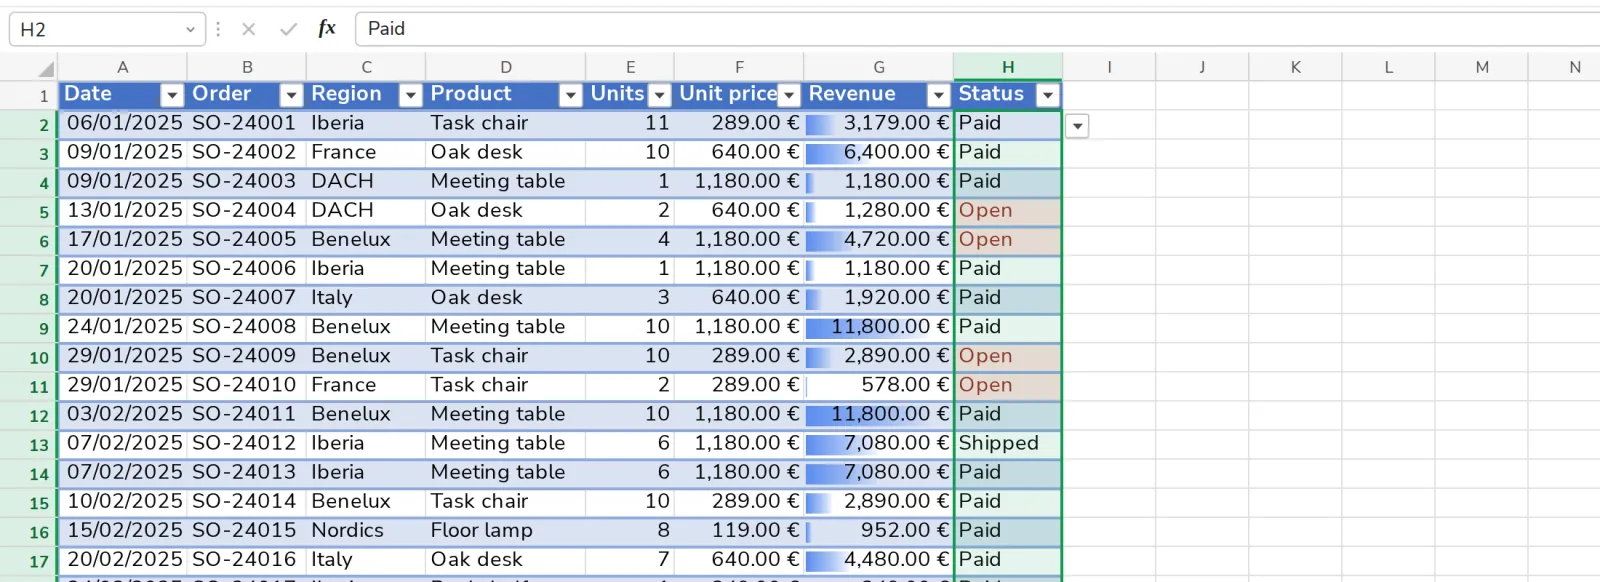1600x582 pixels.
Task: Select column M header
Action: tap(1482, 67)
